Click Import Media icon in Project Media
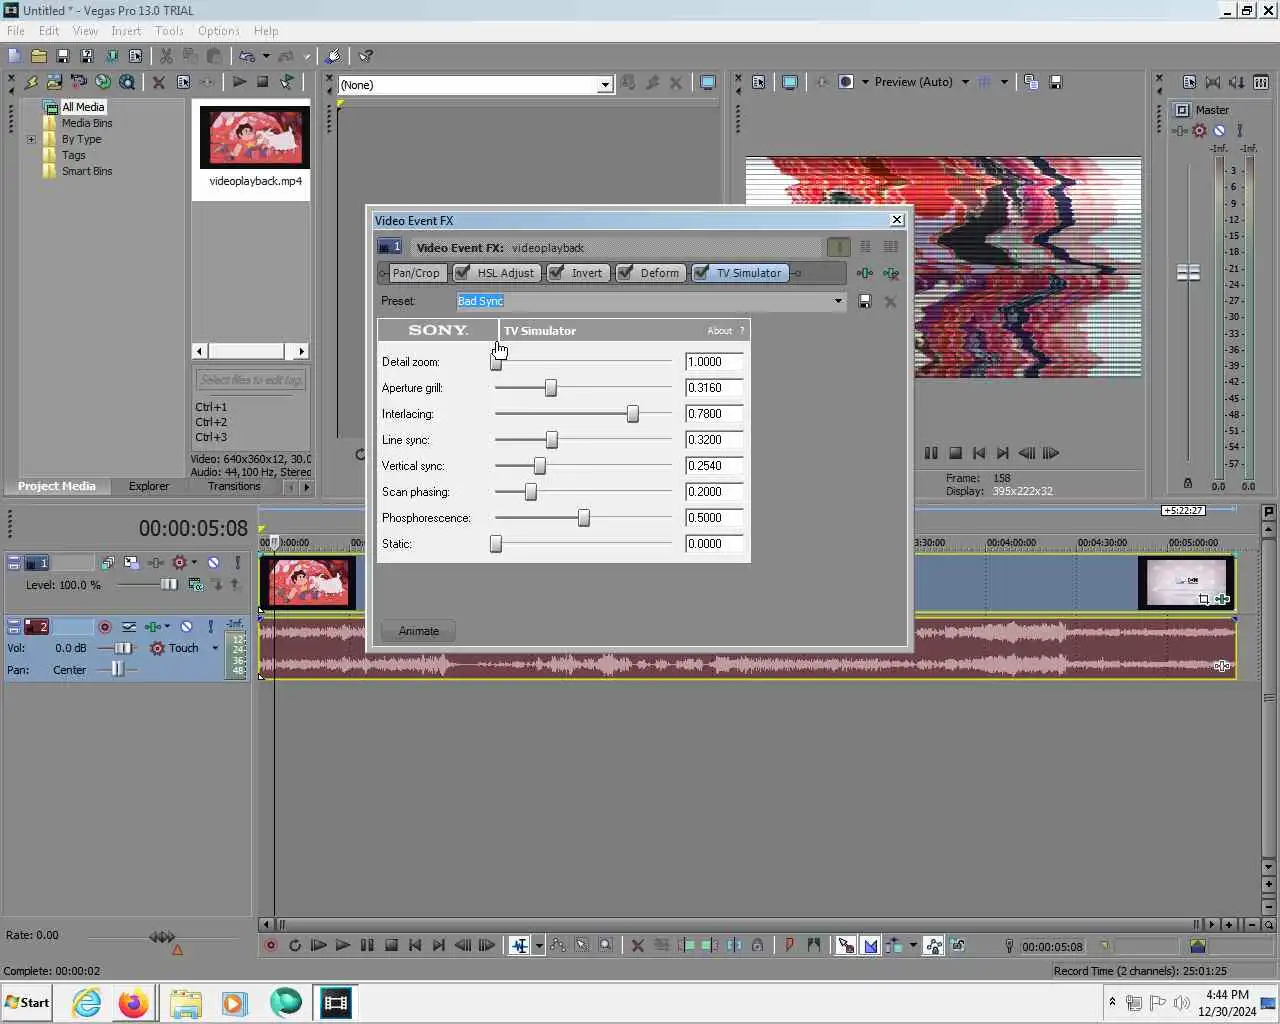This screenshot has height=1024, width=1280. click(x=54, y=82)
